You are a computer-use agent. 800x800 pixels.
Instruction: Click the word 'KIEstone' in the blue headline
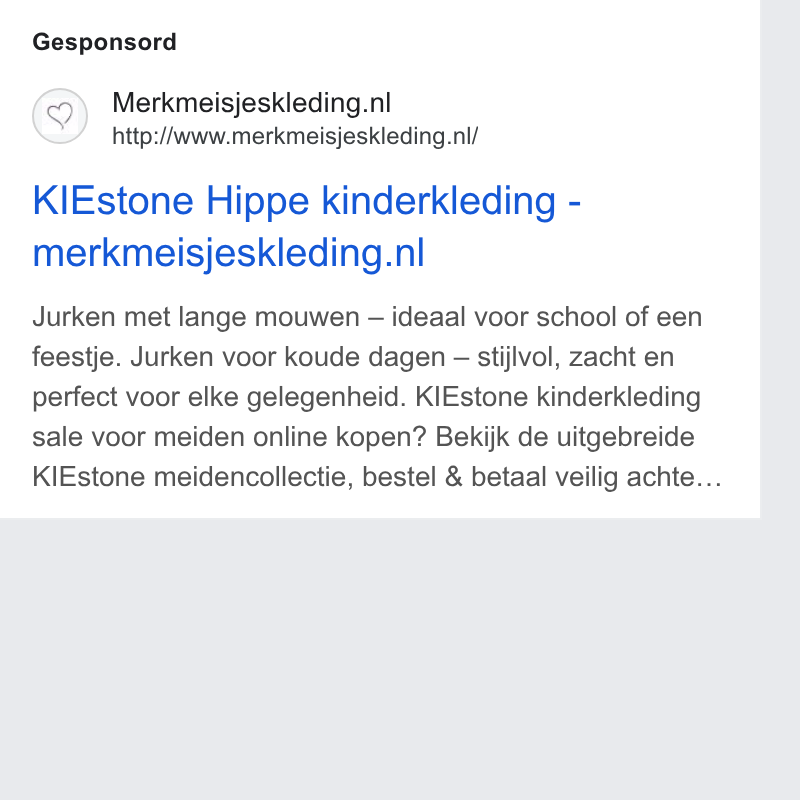coord(113,201)
